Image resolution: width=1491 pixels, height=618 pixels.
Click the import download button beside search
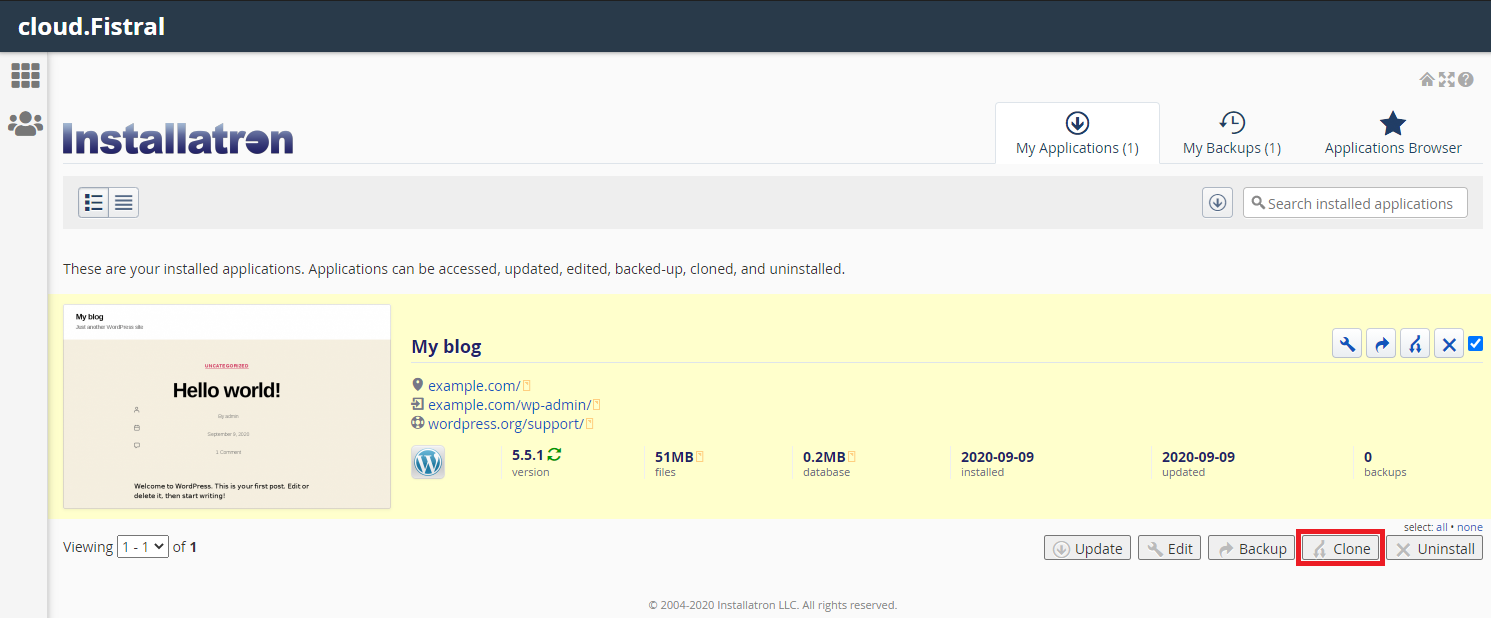coord(1217,203)
